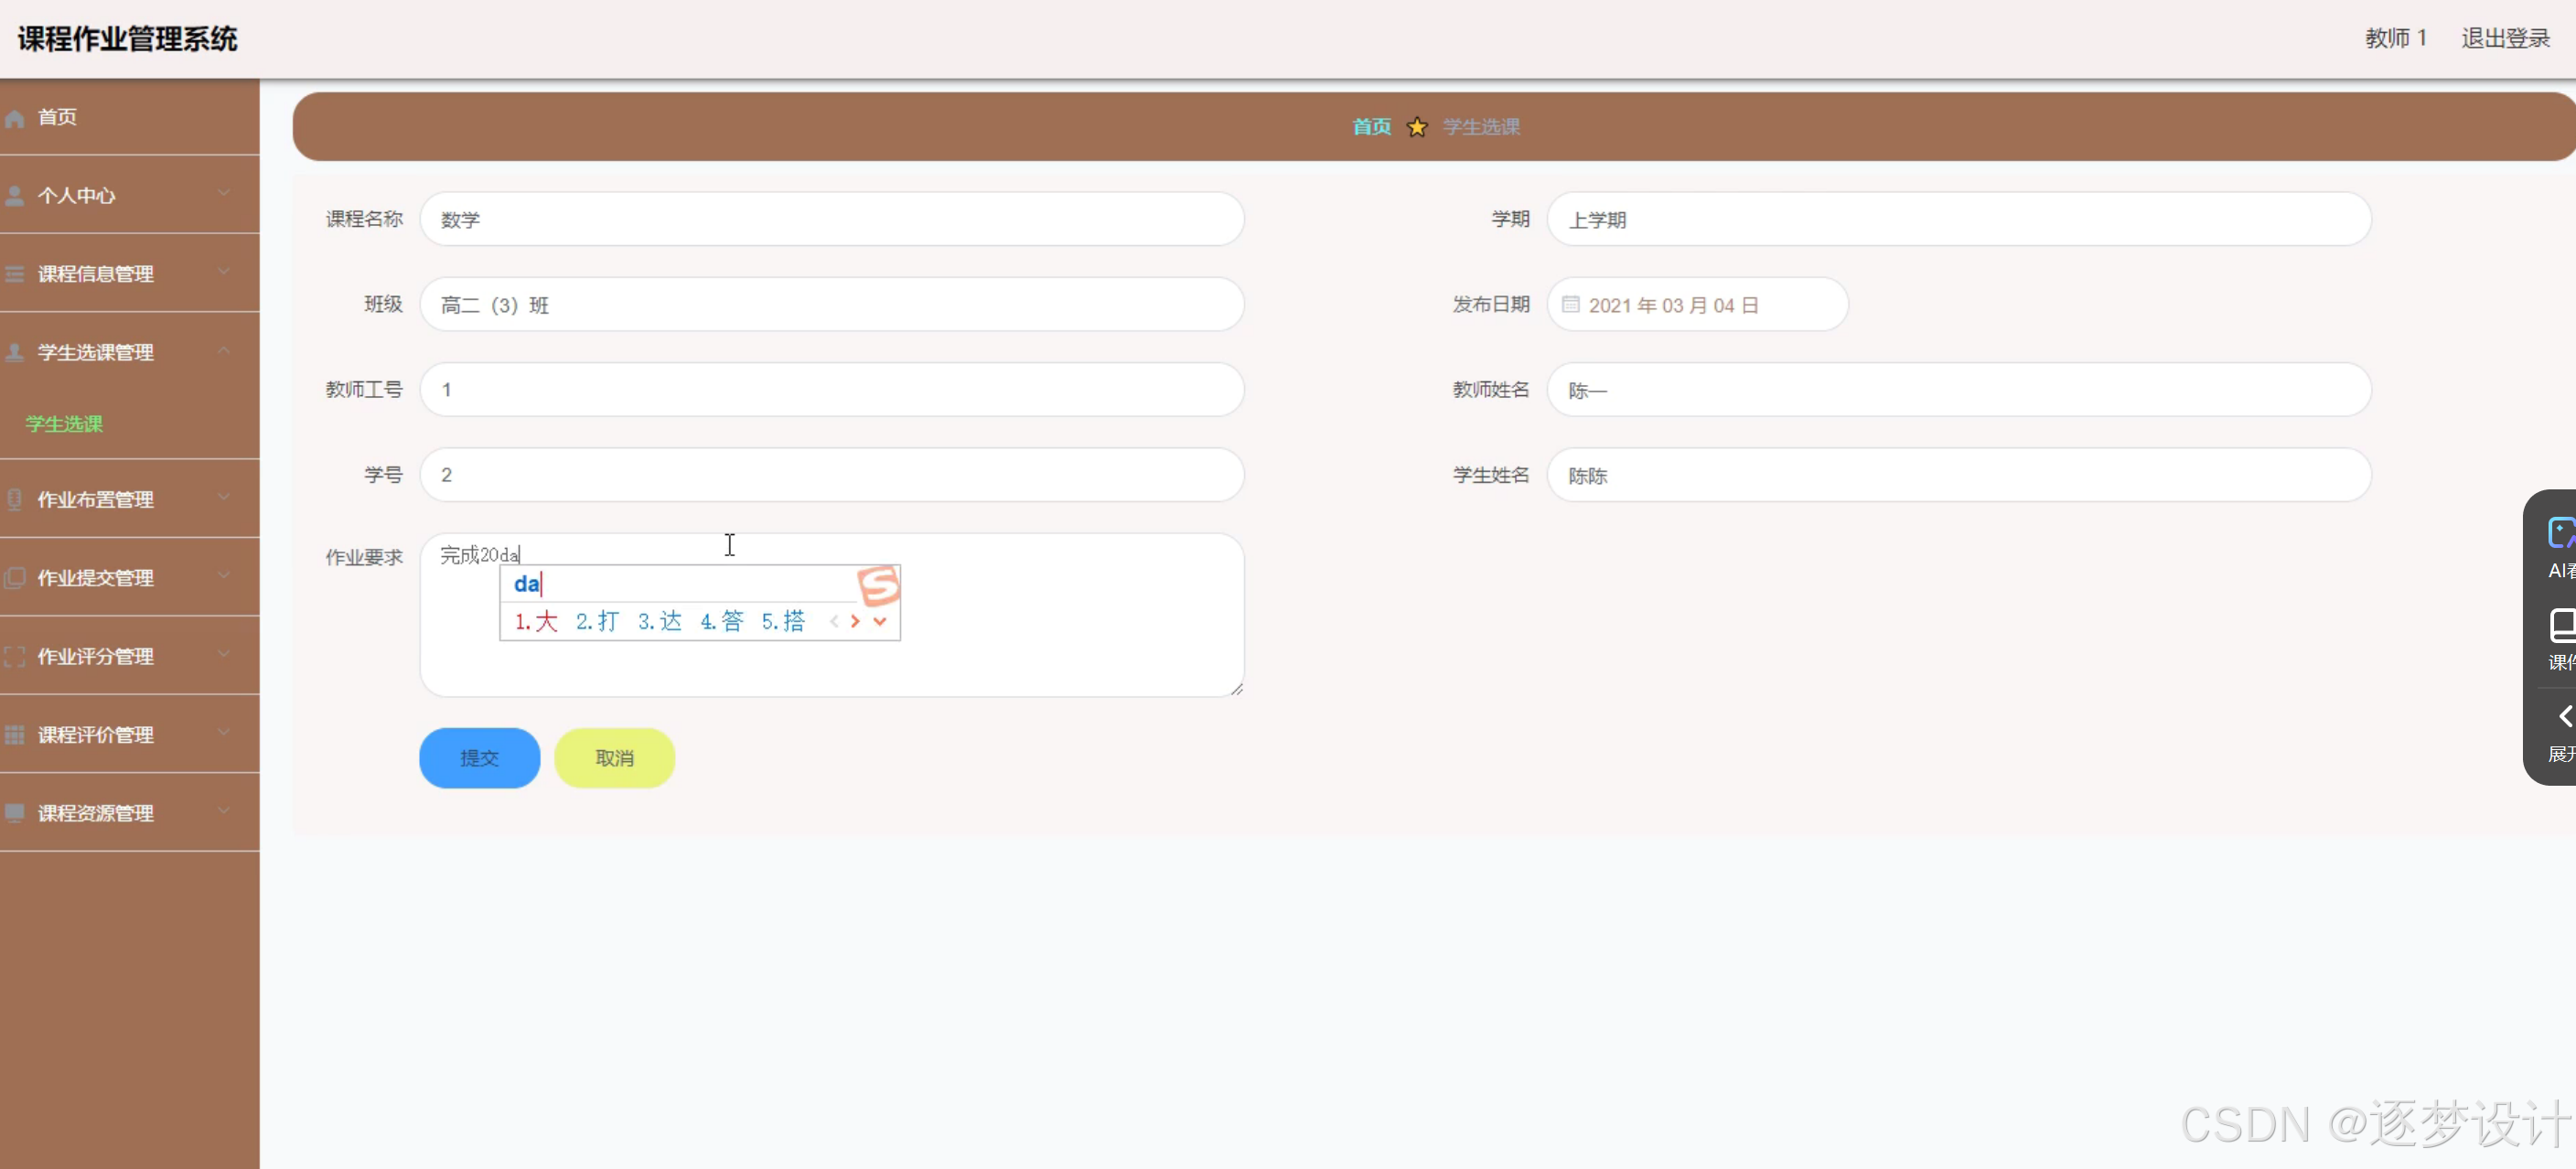The height and width of the screenshot is (1169, 2576).
Task: Click the 课程名称 input field
Action: 831,219
